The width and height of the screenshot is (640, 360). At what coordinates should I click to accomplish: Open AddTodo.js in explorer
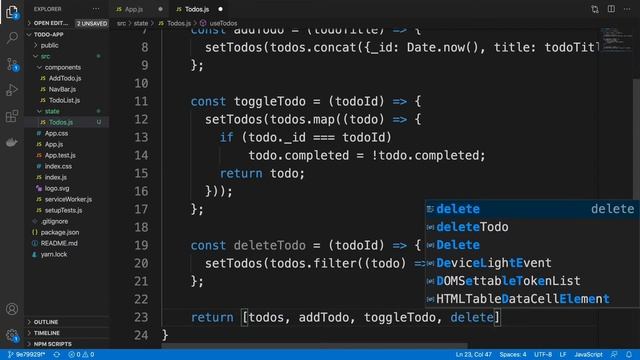click(65, 78)
